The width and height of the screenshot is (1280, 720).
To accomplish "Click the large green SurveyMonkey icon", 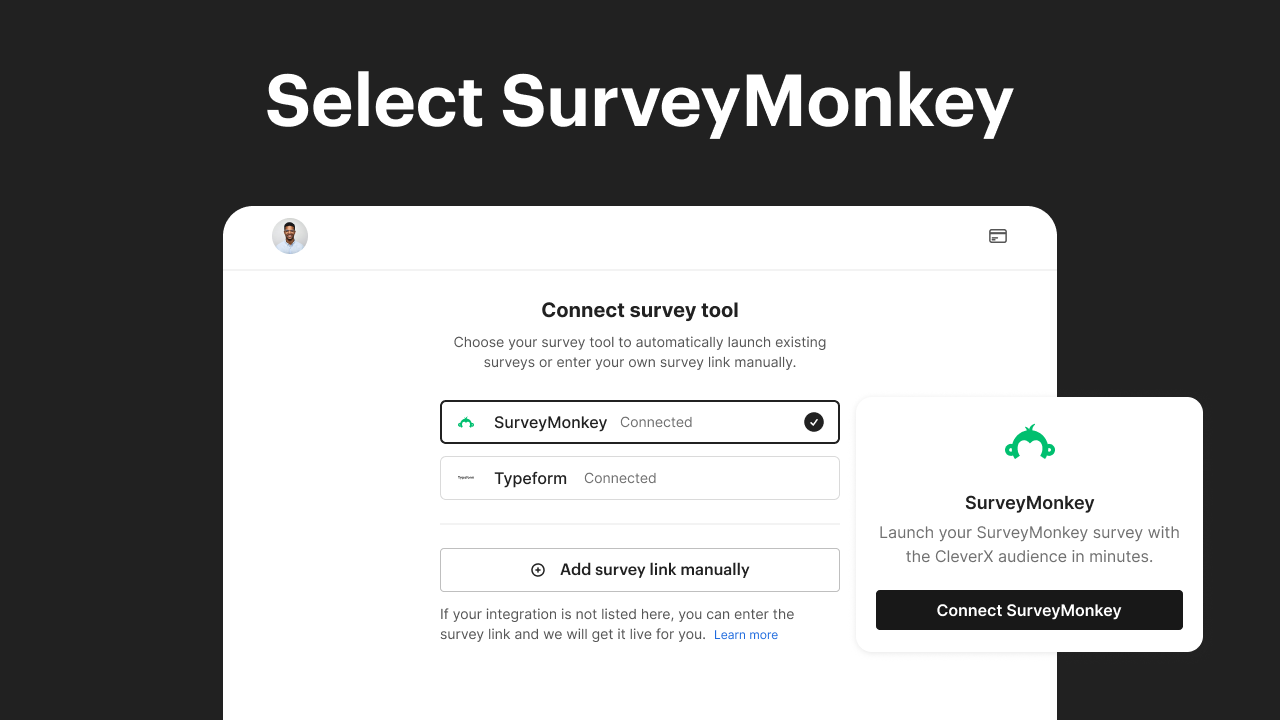I will coord(1029,441).
